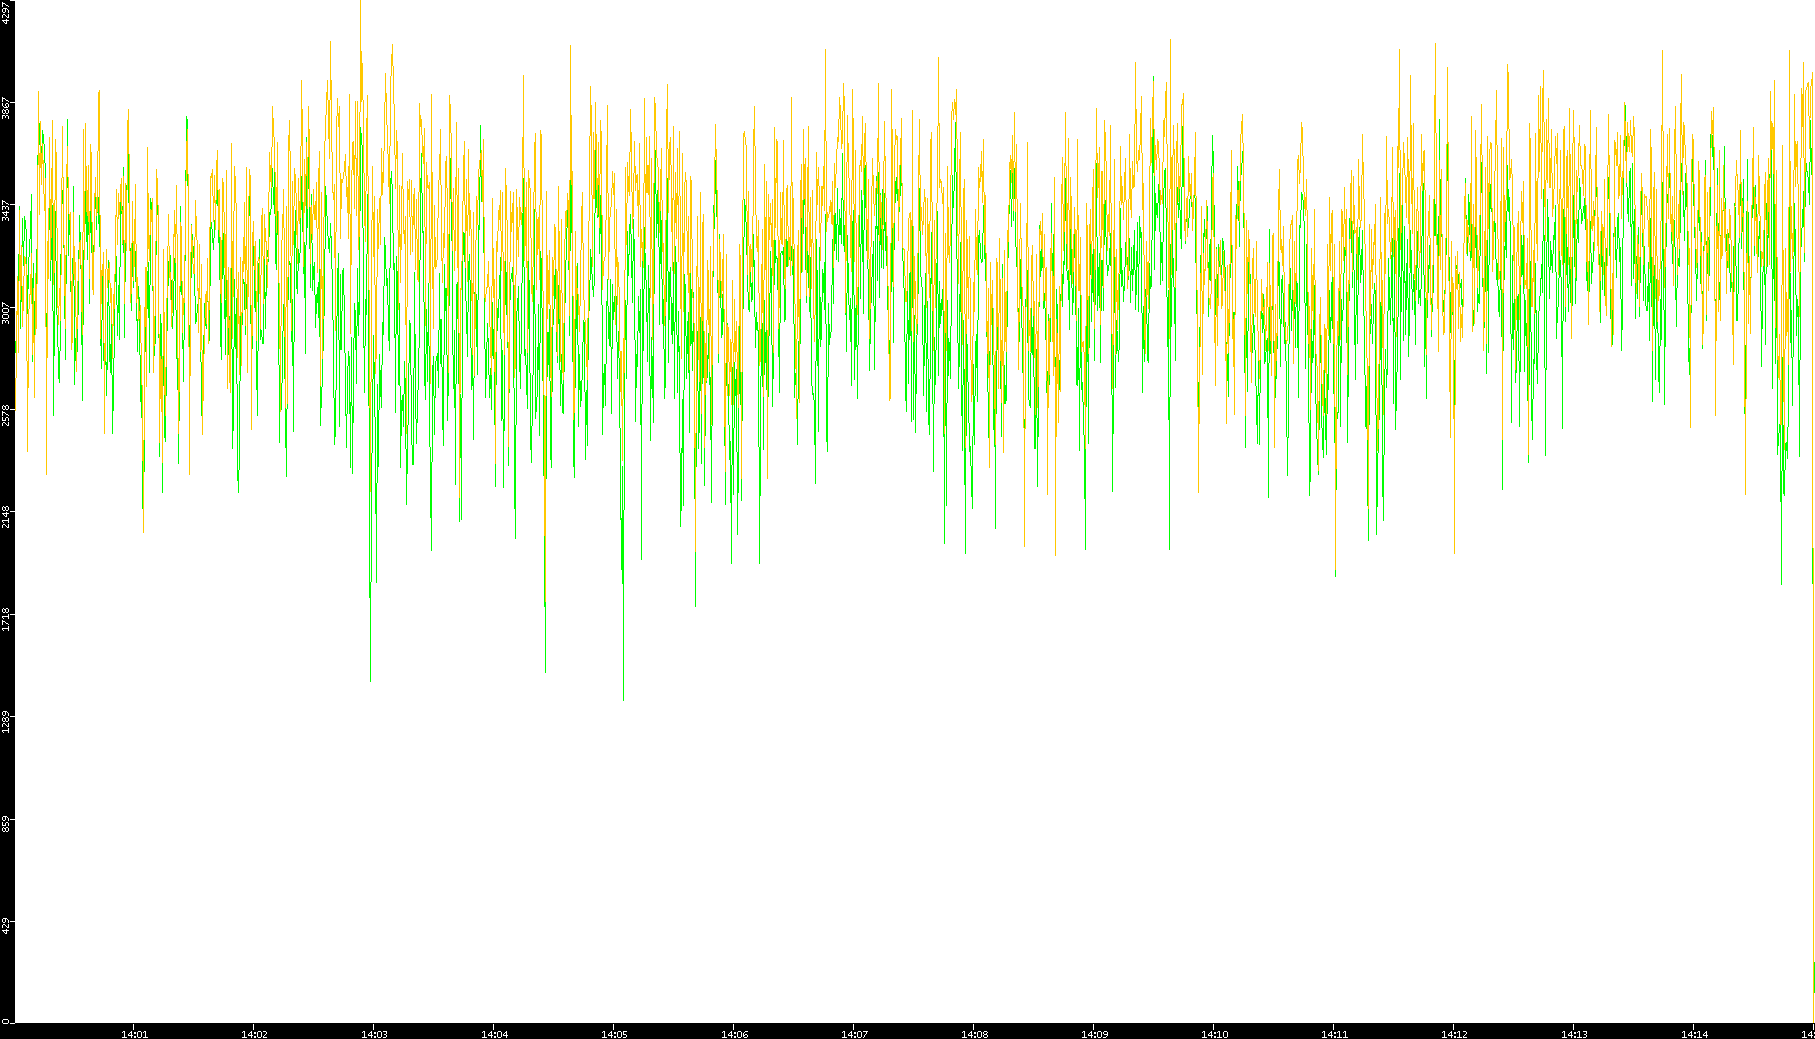Screen dimensions: 1815x1039
Task: Select the 14:06 time axis marker
Action: point(734,1034)
